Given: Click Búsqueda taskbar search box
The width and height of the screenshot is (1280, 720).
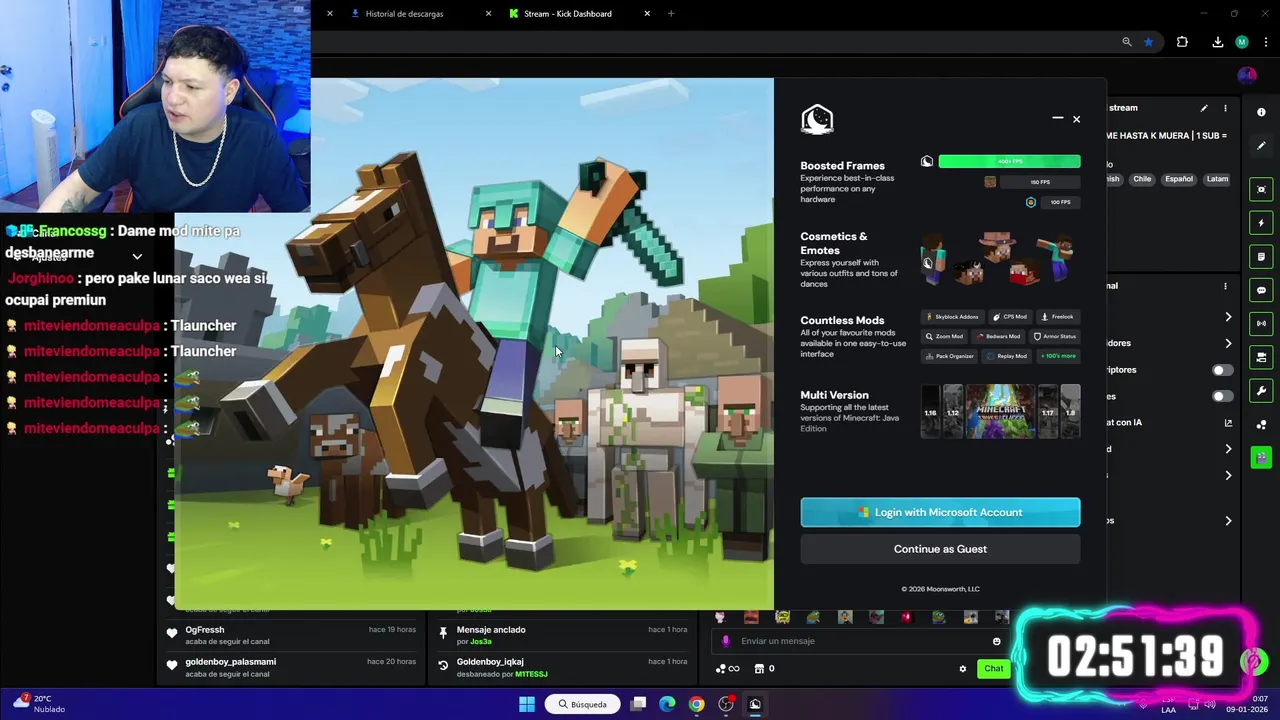Looking at the screenshot, I should (583, 704).
